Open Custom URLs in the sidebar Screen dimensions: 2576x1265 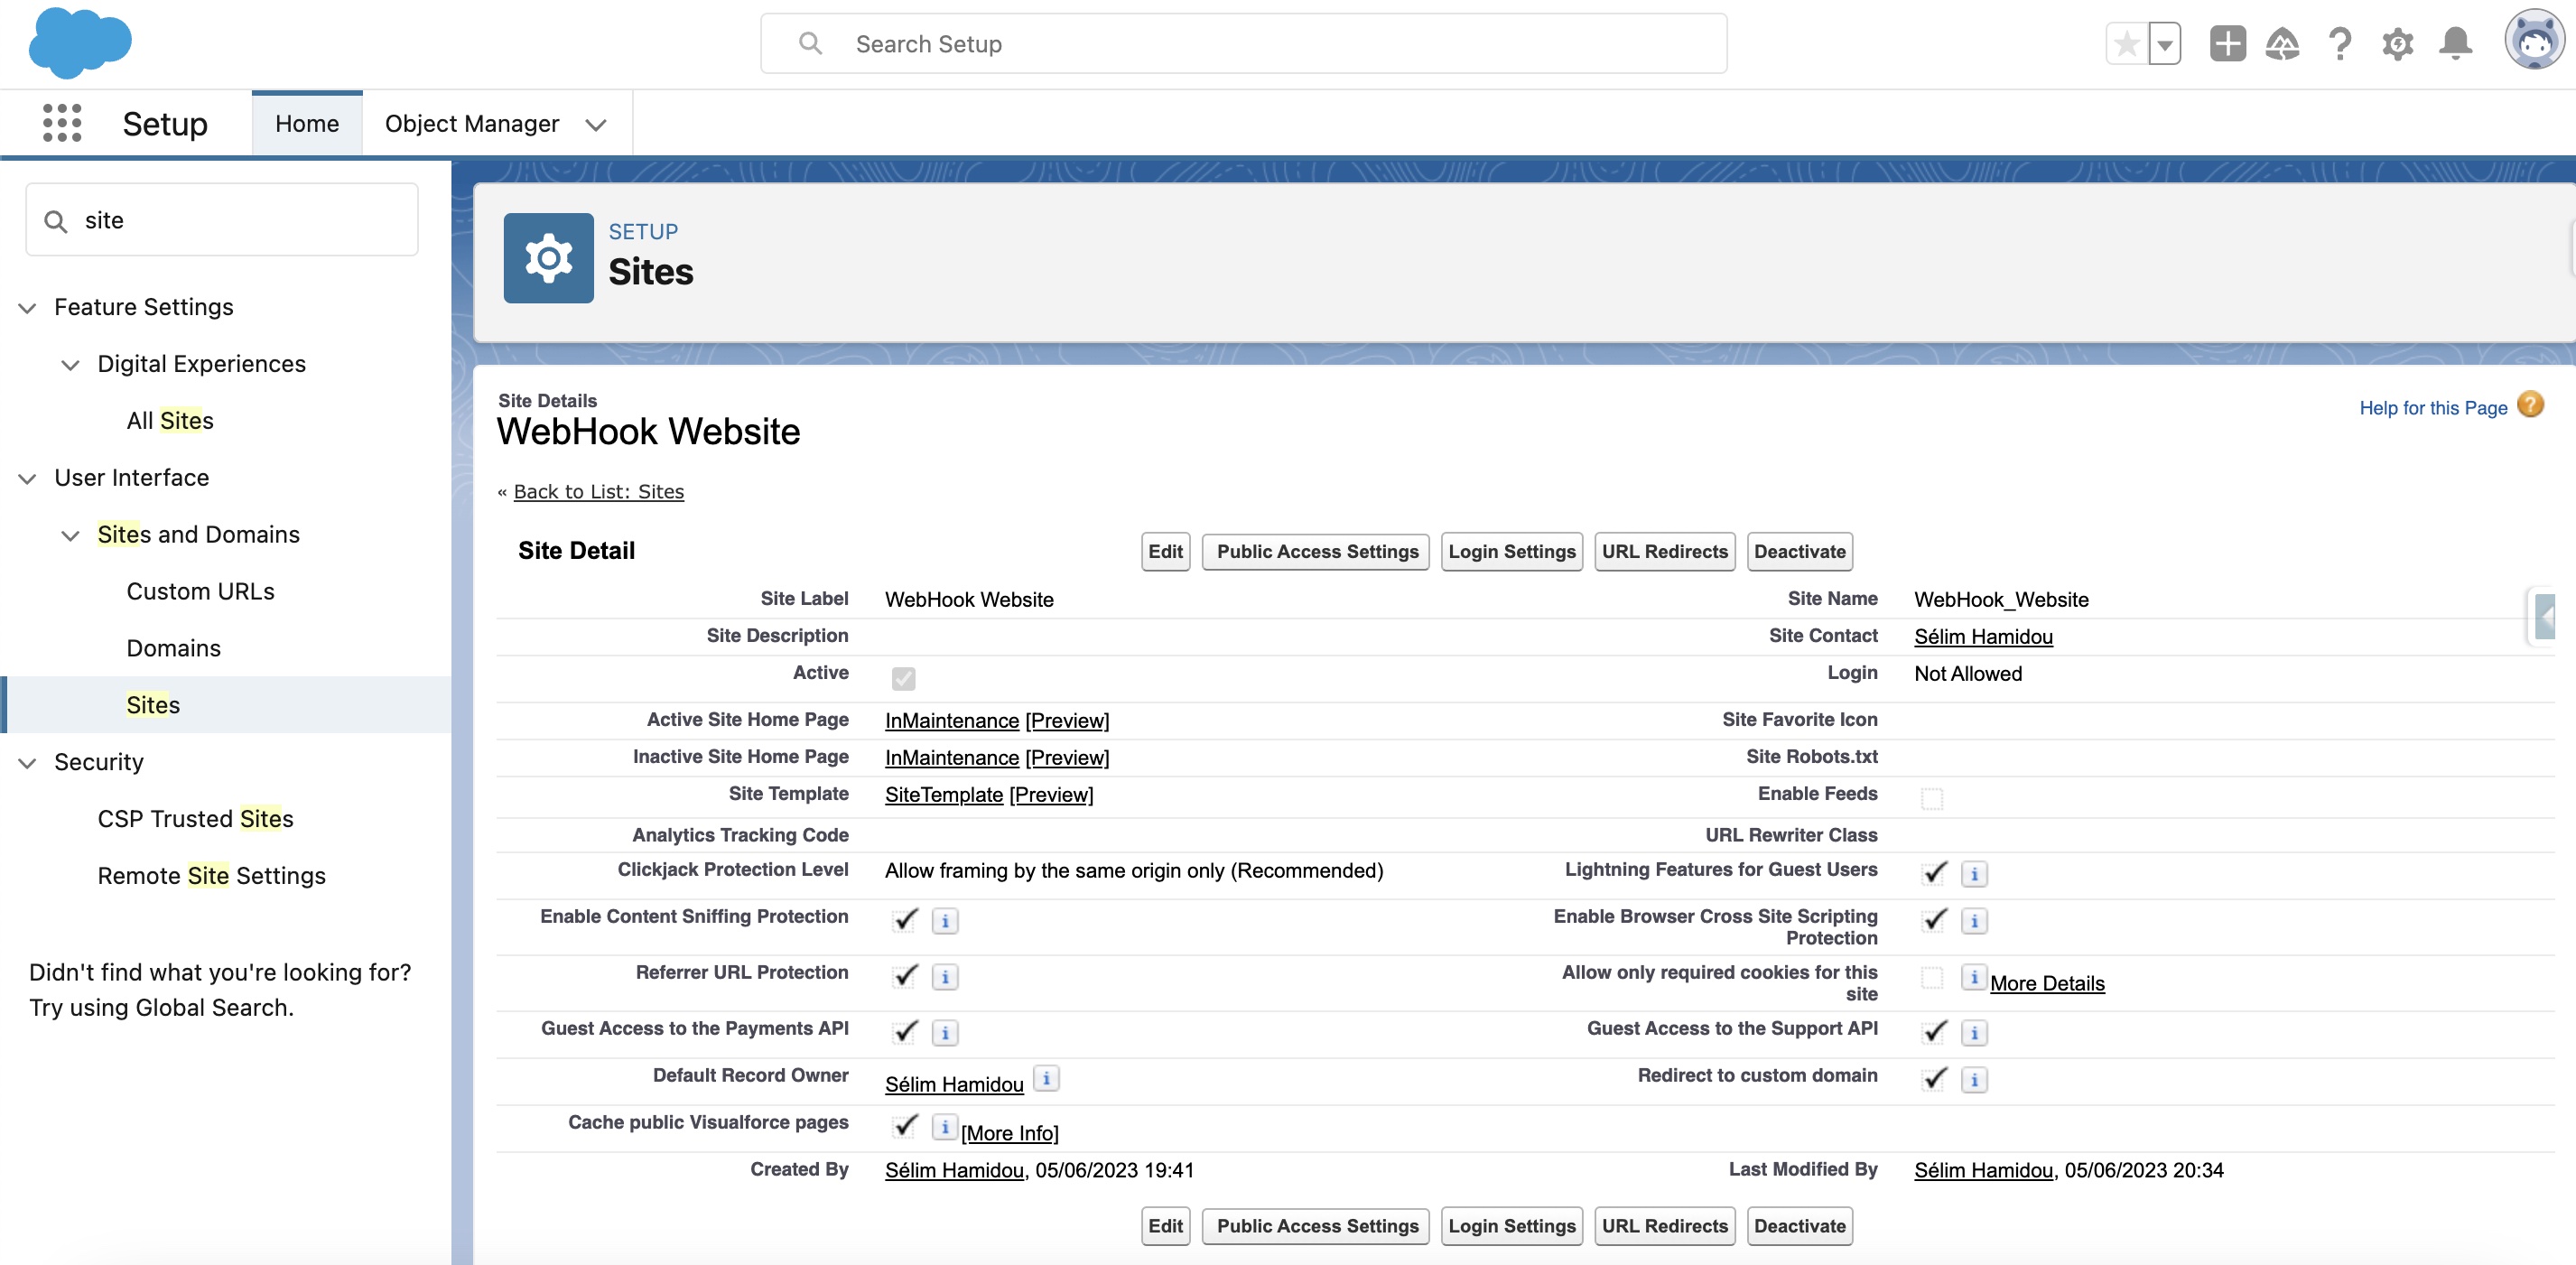point(200,592)
